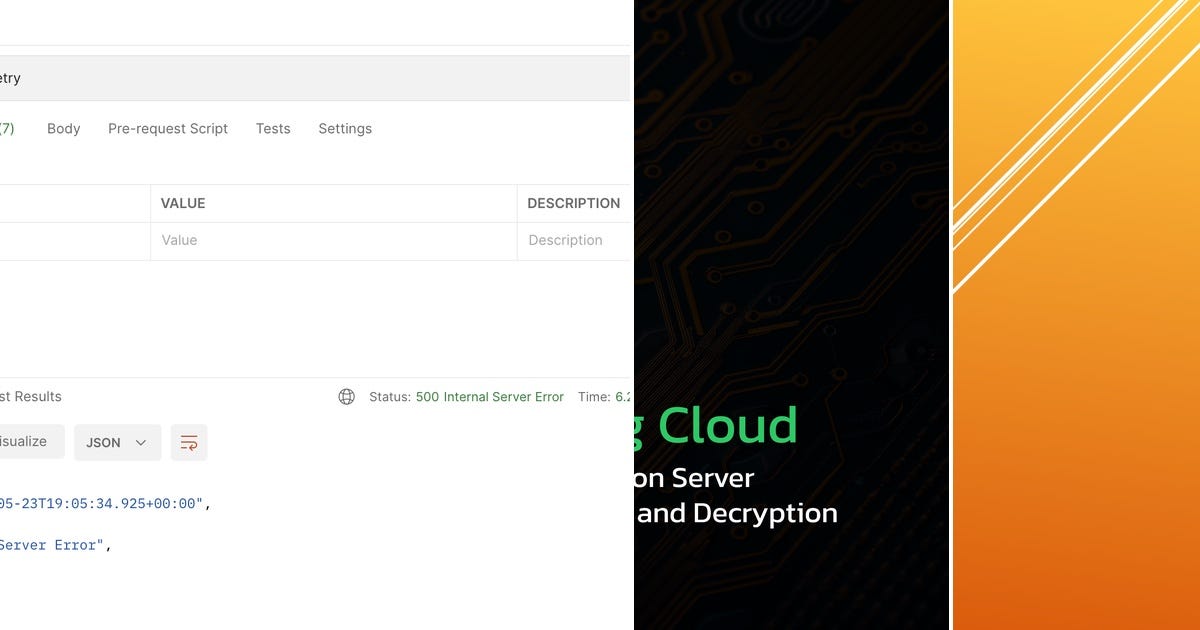
Task: Switch to the Body tab
Action: (63, 128)
